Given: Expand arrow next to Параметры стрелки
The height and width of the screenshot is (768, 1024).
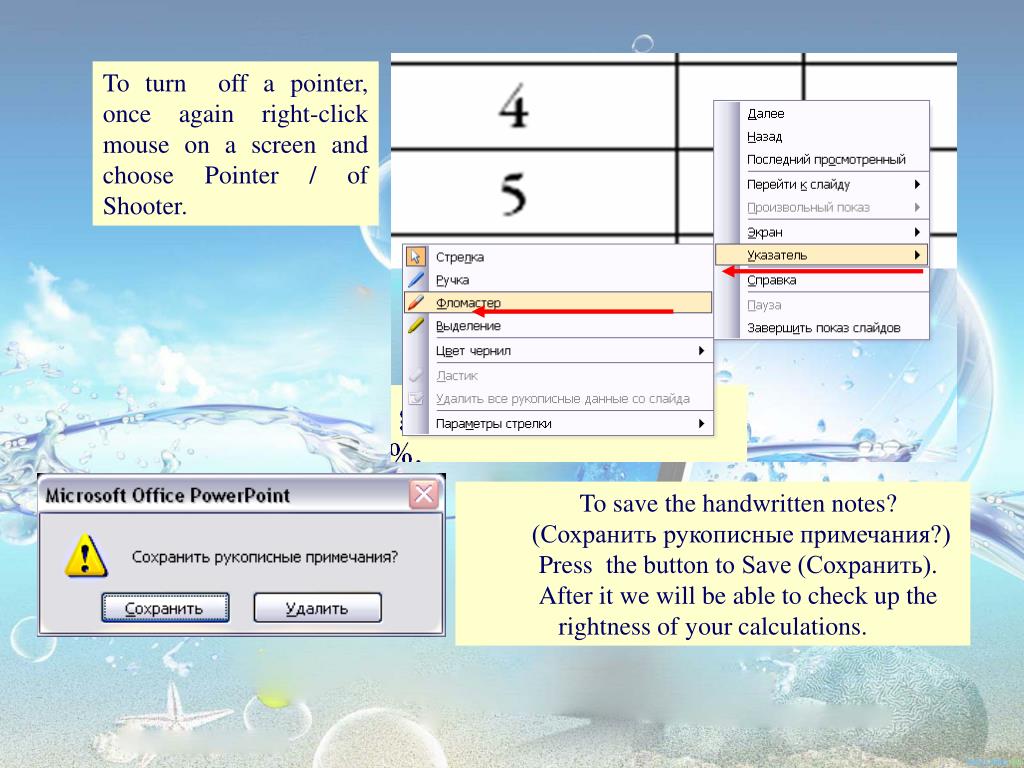Looking at the screenshot, I should (701, 423).
